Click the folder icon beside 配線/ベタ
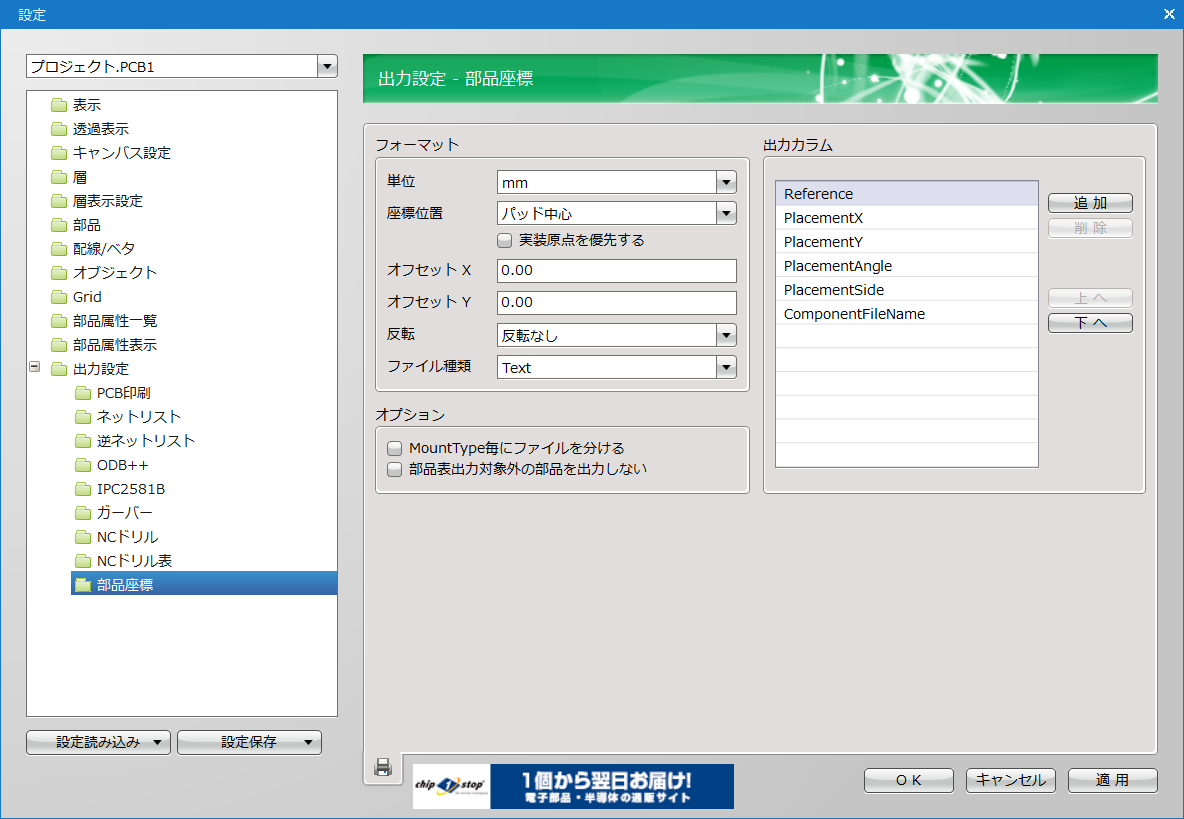Screen dimensions: 1184x819 coord(59,249)
